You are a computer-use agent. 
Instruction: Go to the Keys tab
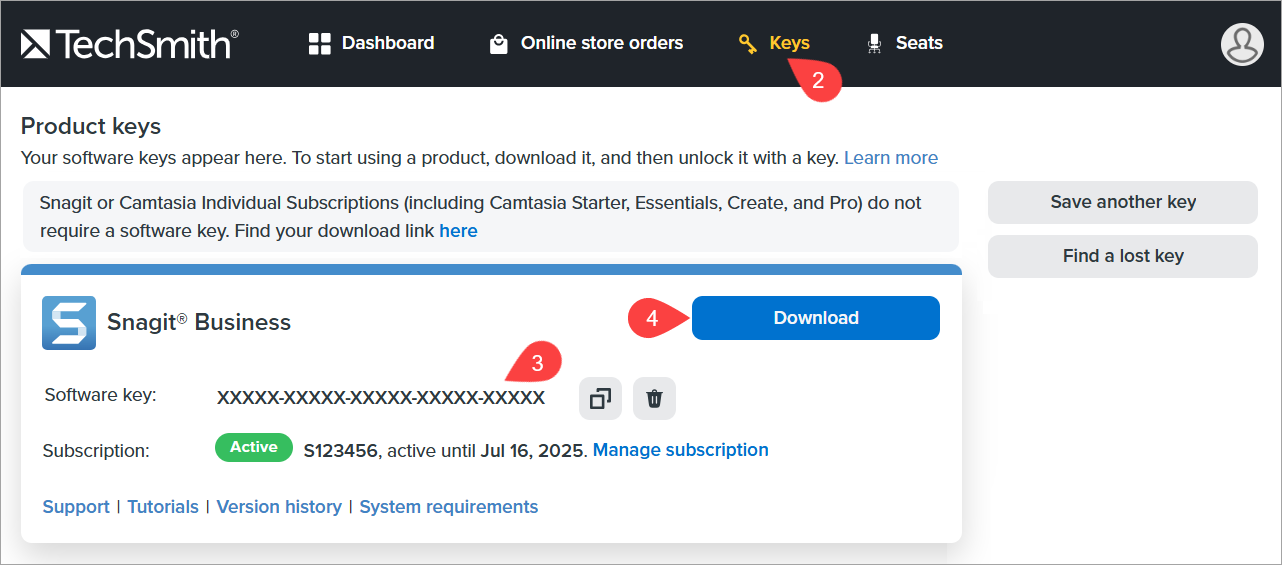(774, 43)
